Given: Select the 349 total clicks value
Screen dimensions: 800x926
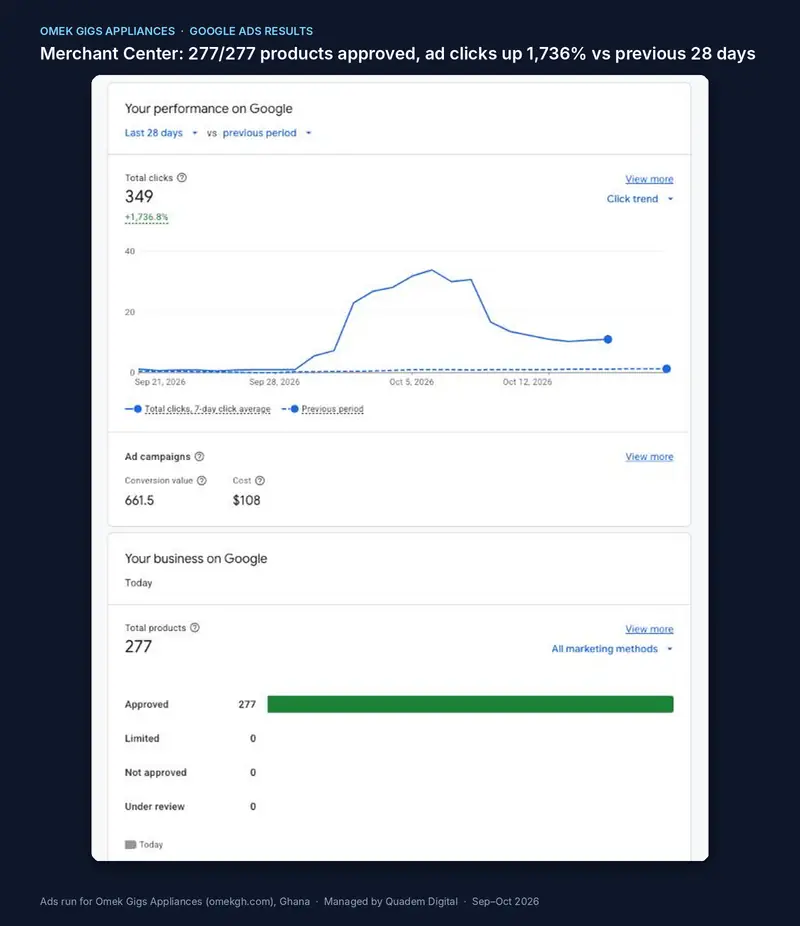Looking at the screenshot, I should (139, 197).
